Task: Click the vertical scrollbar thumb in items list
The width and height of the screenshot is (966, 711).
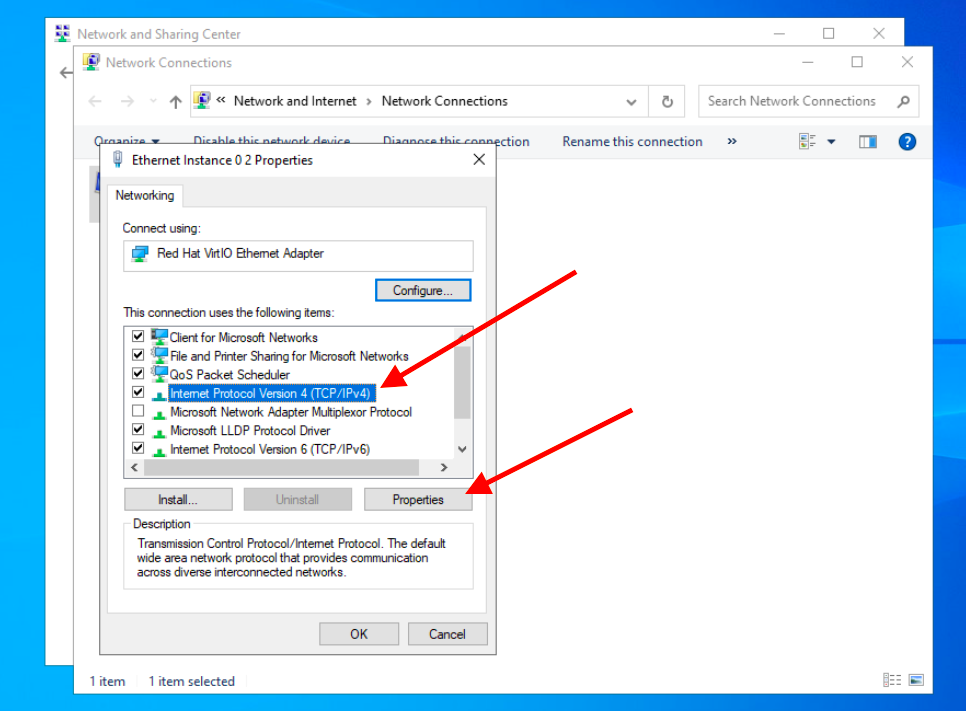Action: [462, 382]
